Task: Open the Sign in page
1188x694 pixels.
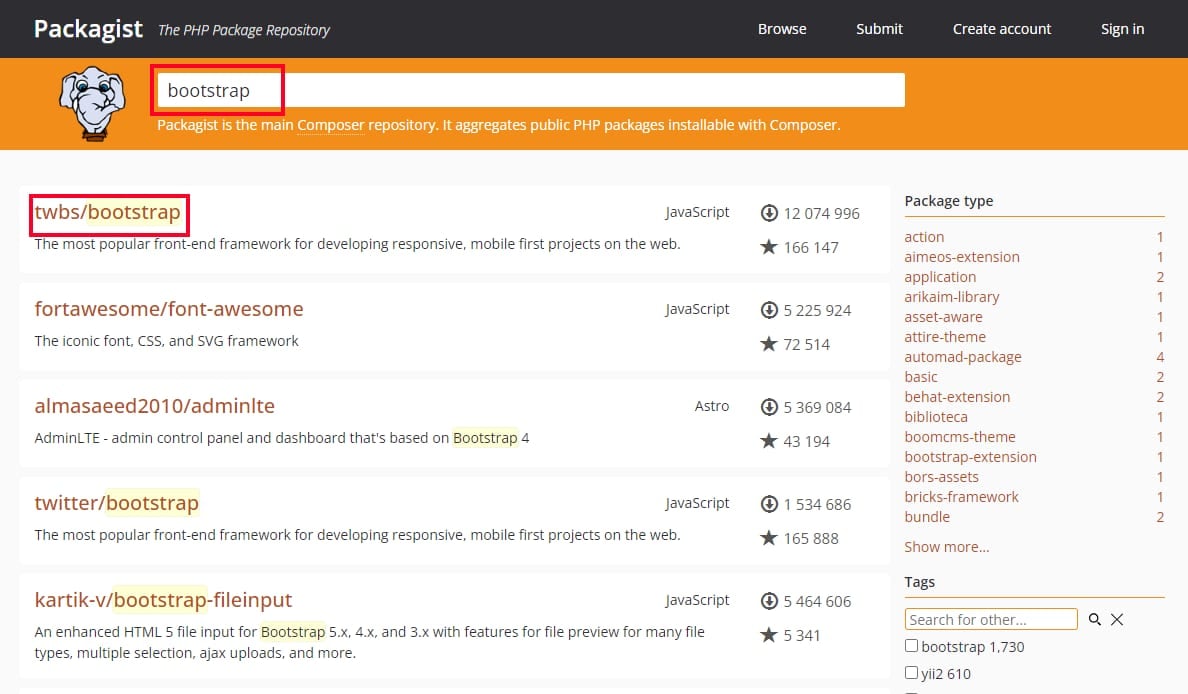Action: [1122, 29]
